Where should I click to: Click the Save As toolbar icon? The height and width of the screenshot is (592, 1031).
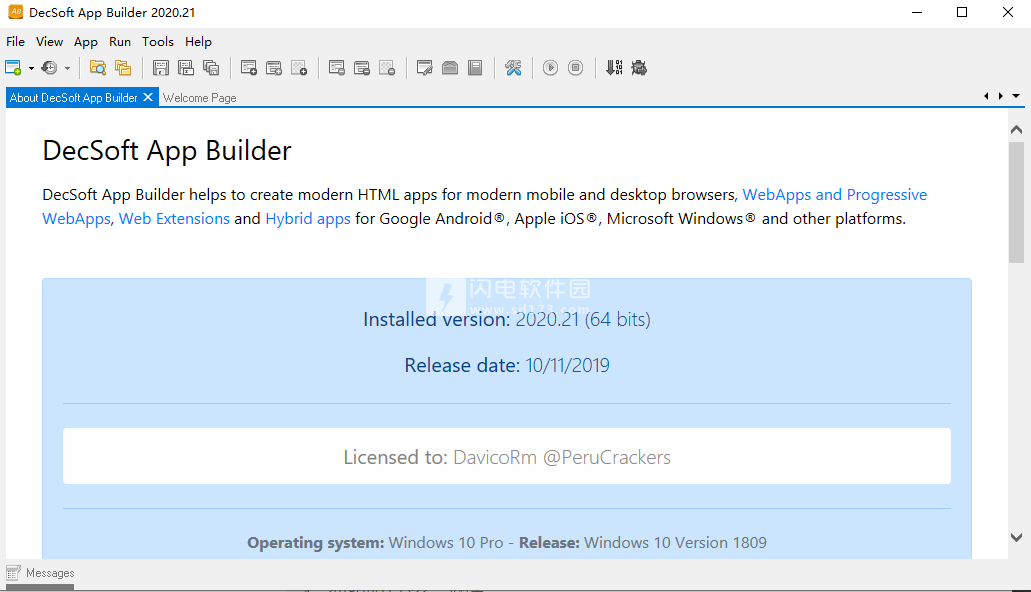click(186, 68)
